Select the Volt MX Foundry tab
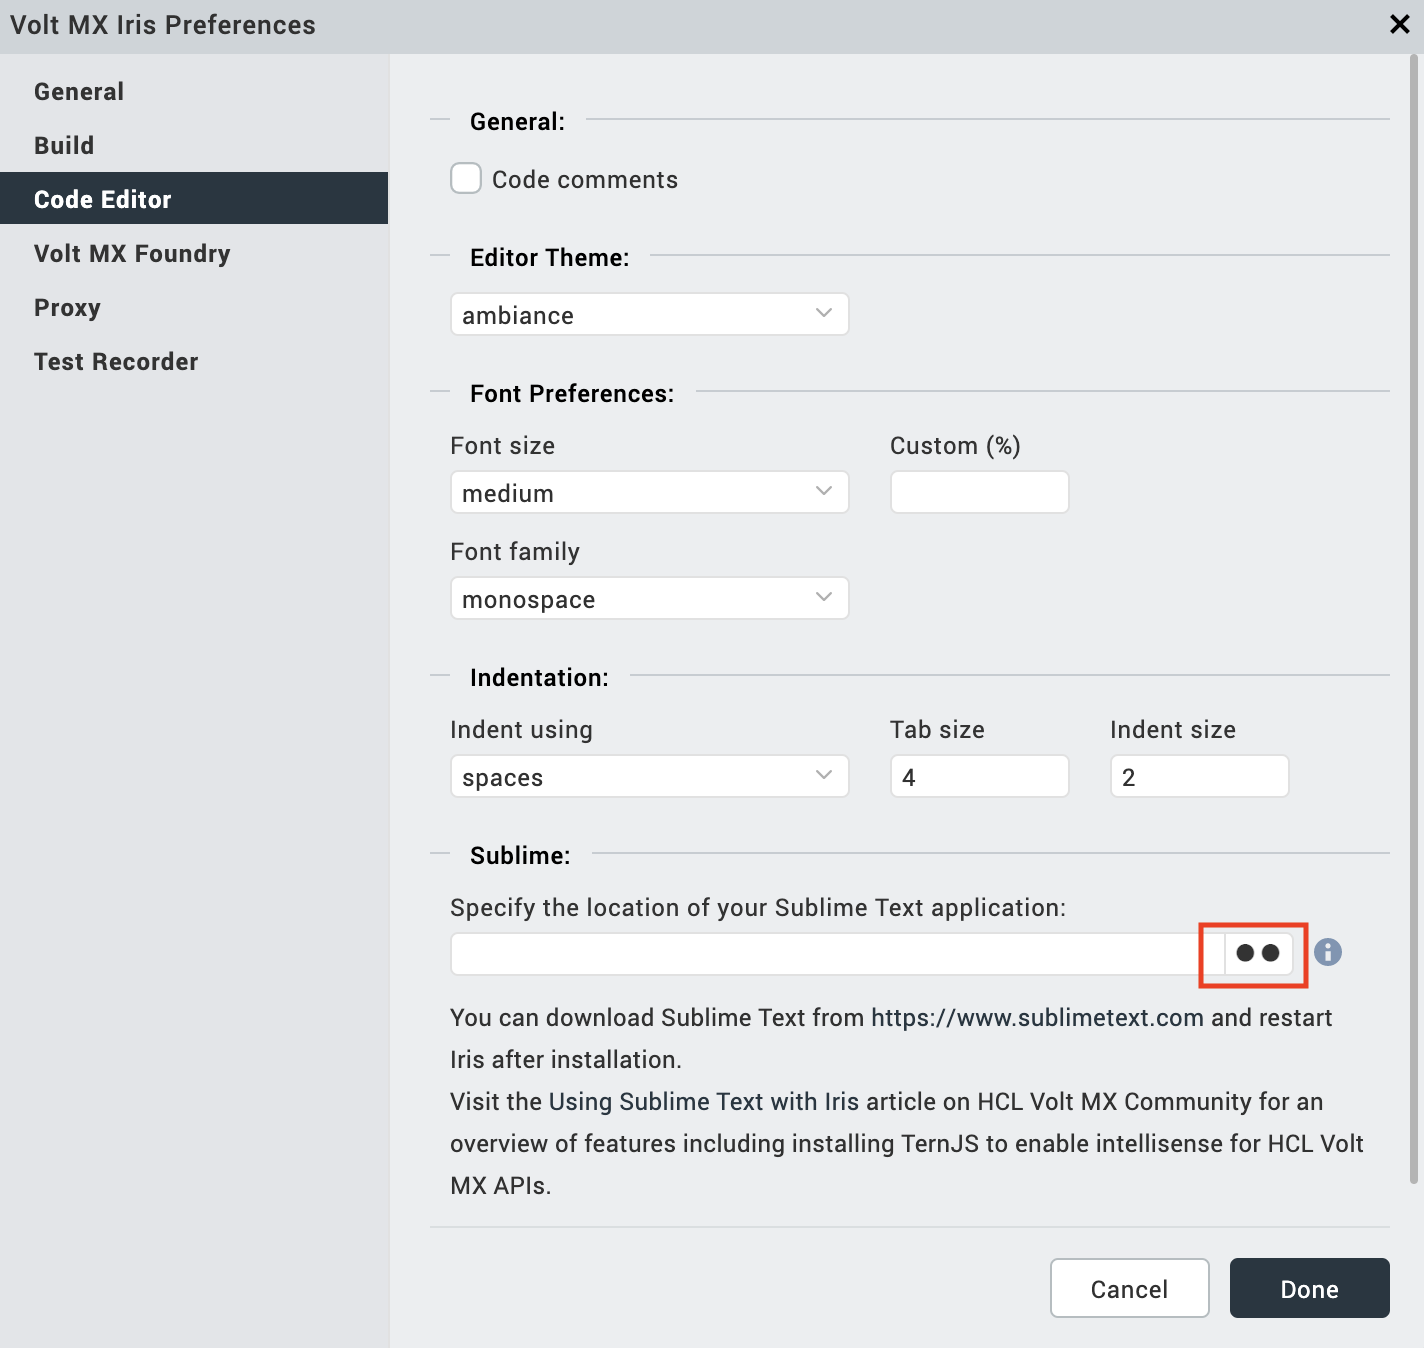1424x1348 pixels. 132,254
